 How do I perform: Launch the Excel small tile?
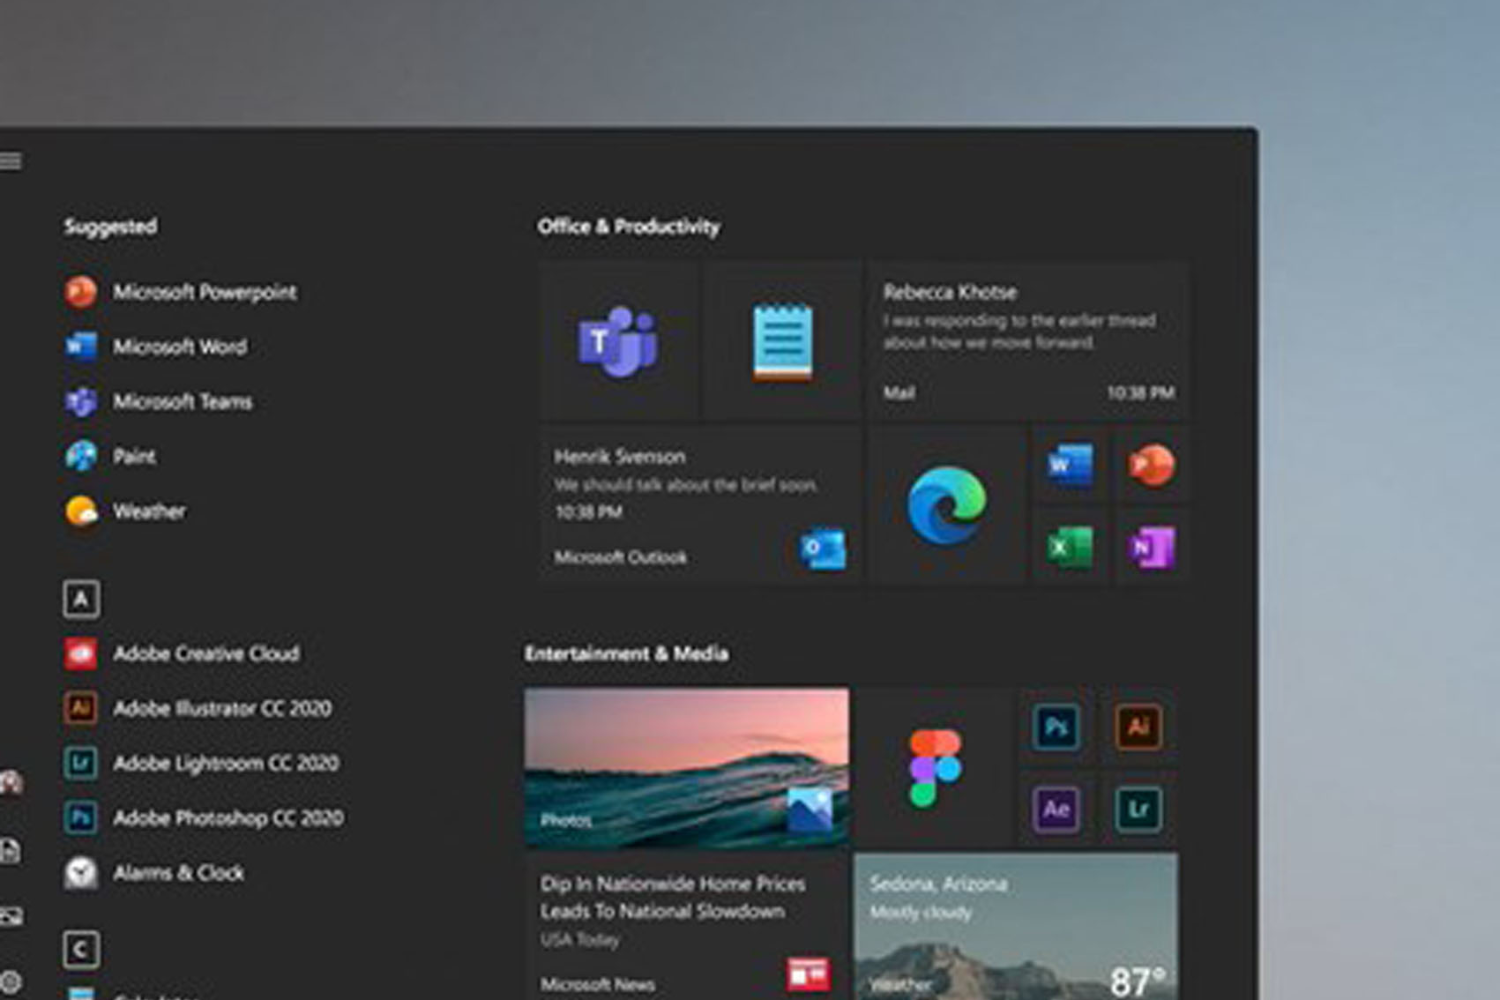click(x=1069, y=547)
